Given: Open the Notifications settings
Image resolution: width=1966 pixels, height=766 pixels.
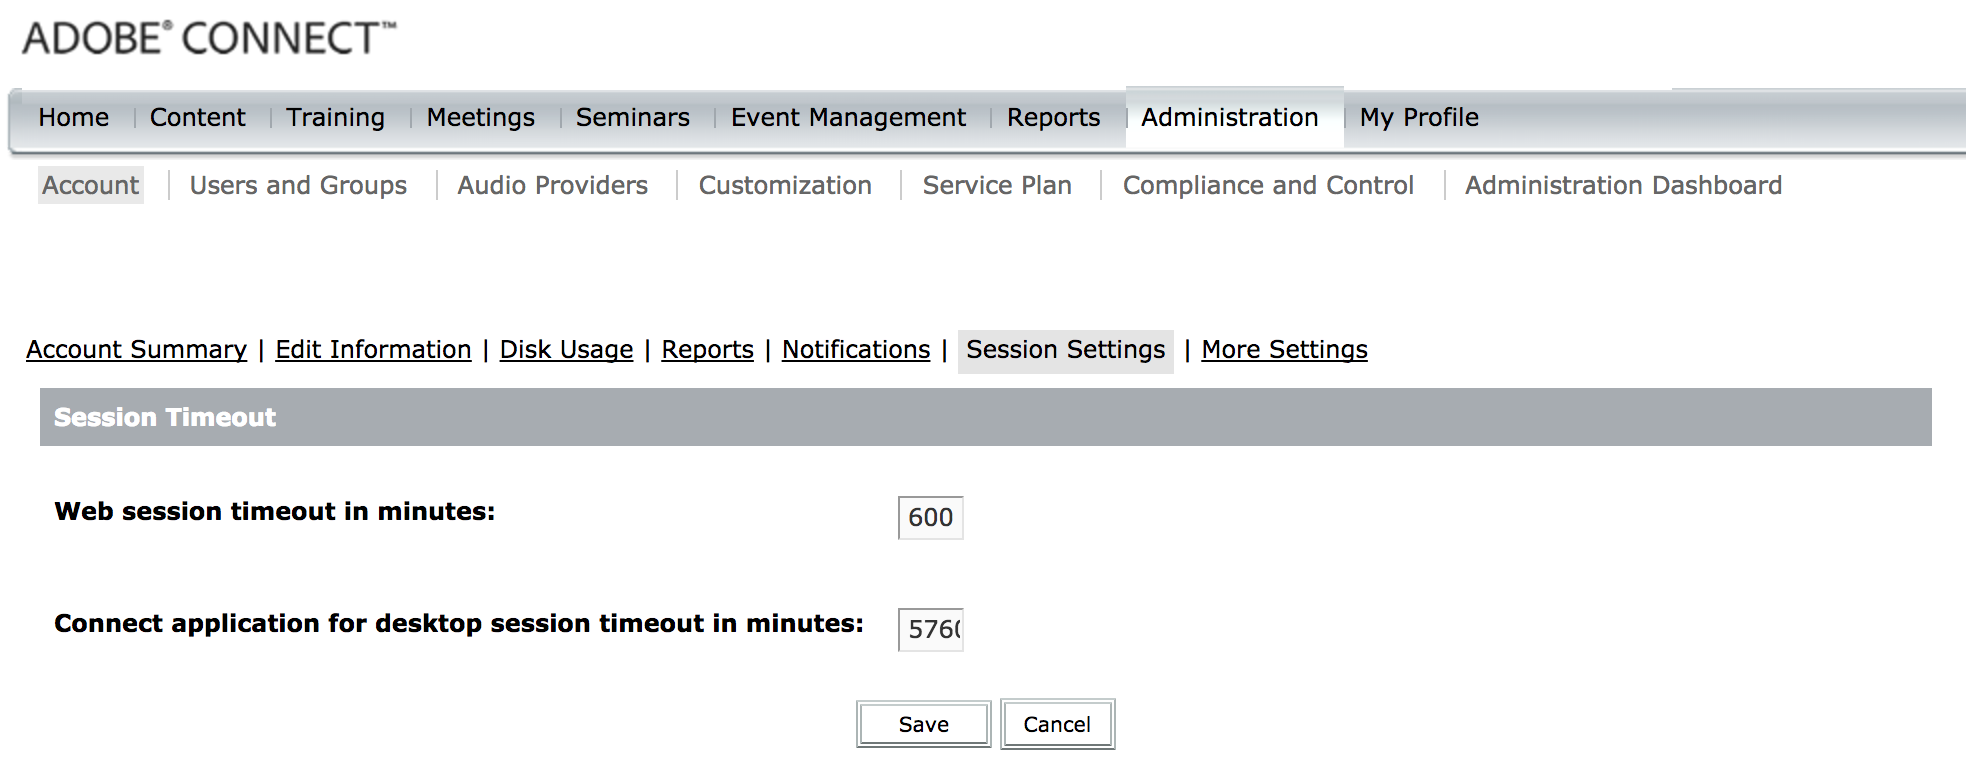Looking at the screenshot, I should pyautogui.click(x=855, y=350).
